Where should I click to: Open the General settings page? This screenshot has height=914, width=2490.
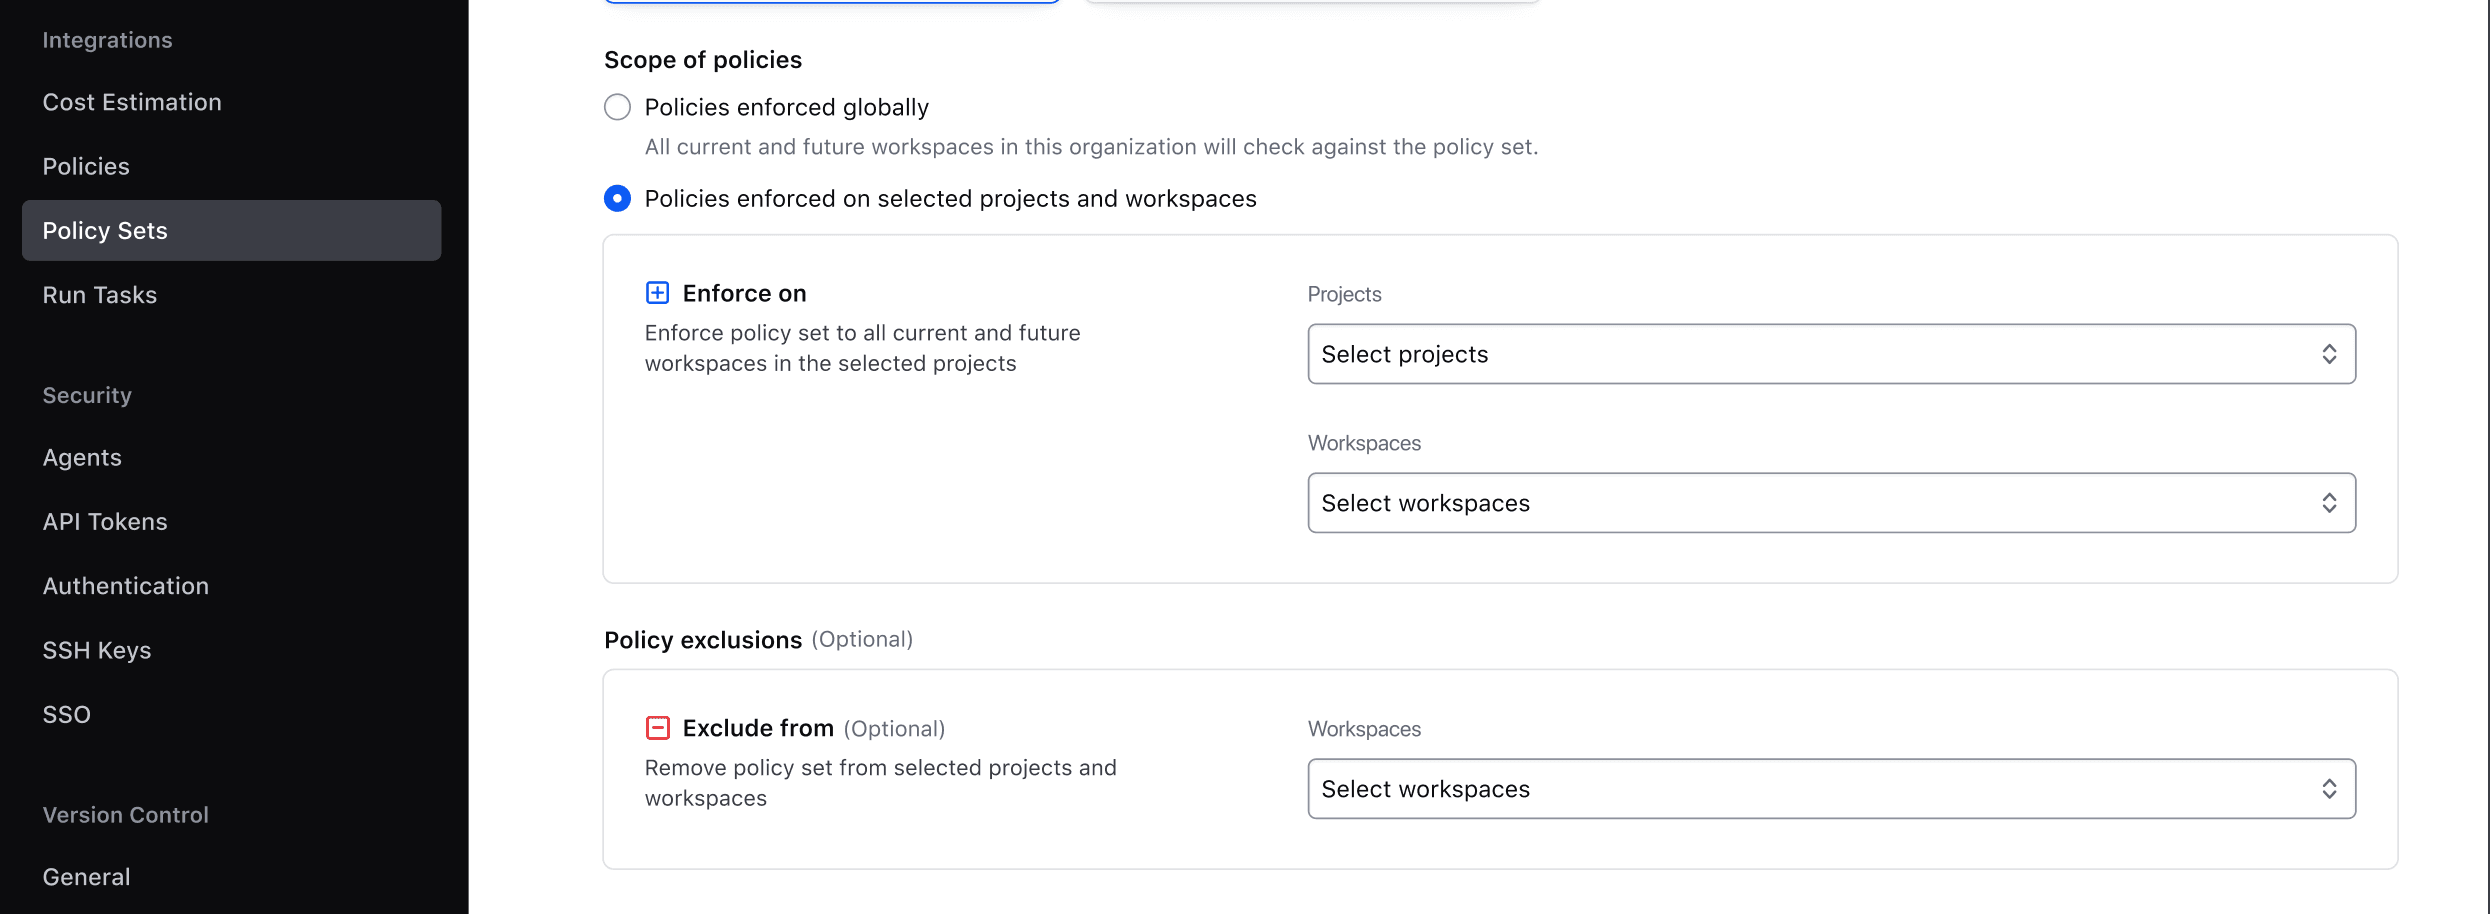pyautogui.click(x=86, y=876)
